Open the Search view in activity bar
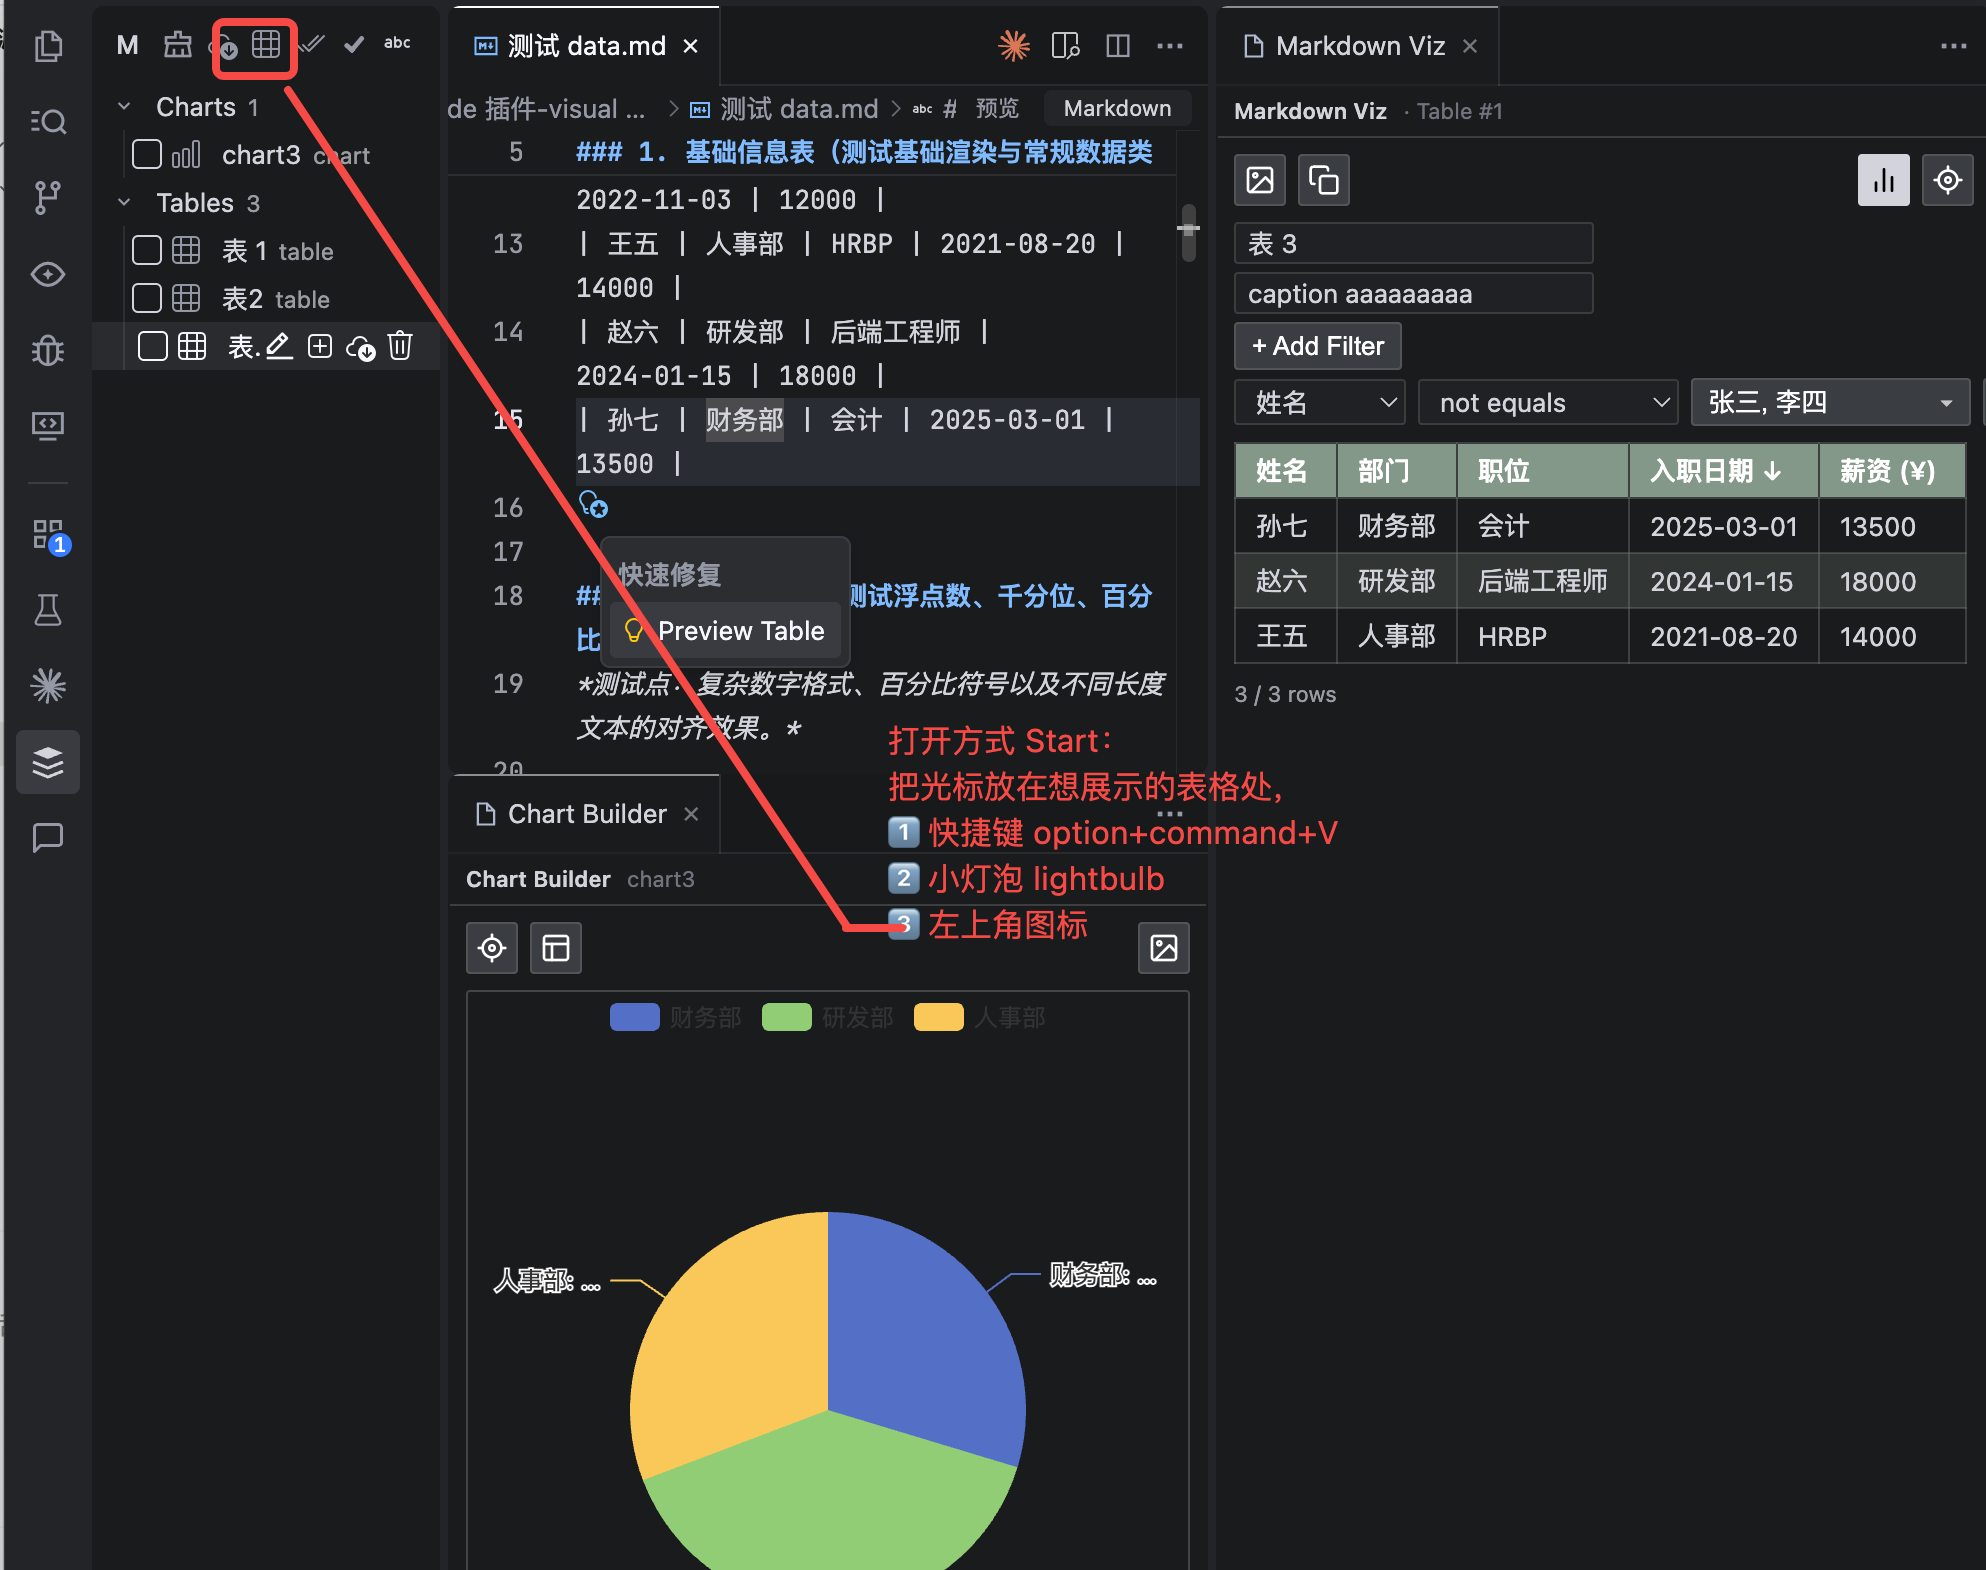The image size is (1986, 1570). (x=48, y=122)
